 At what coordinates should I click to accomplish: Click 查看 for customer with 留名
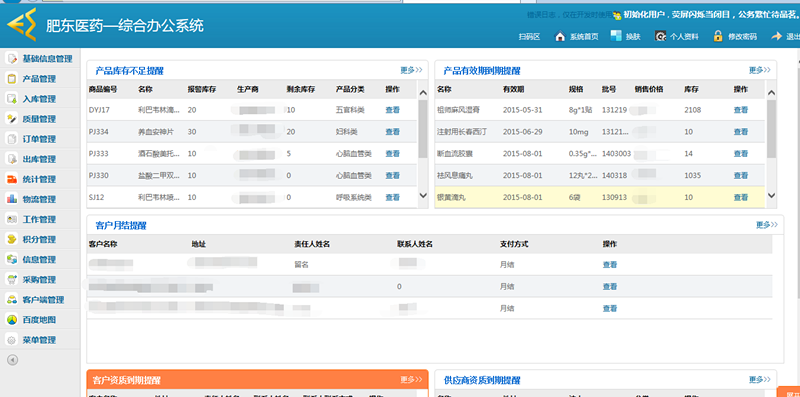[x=610, y=265]
